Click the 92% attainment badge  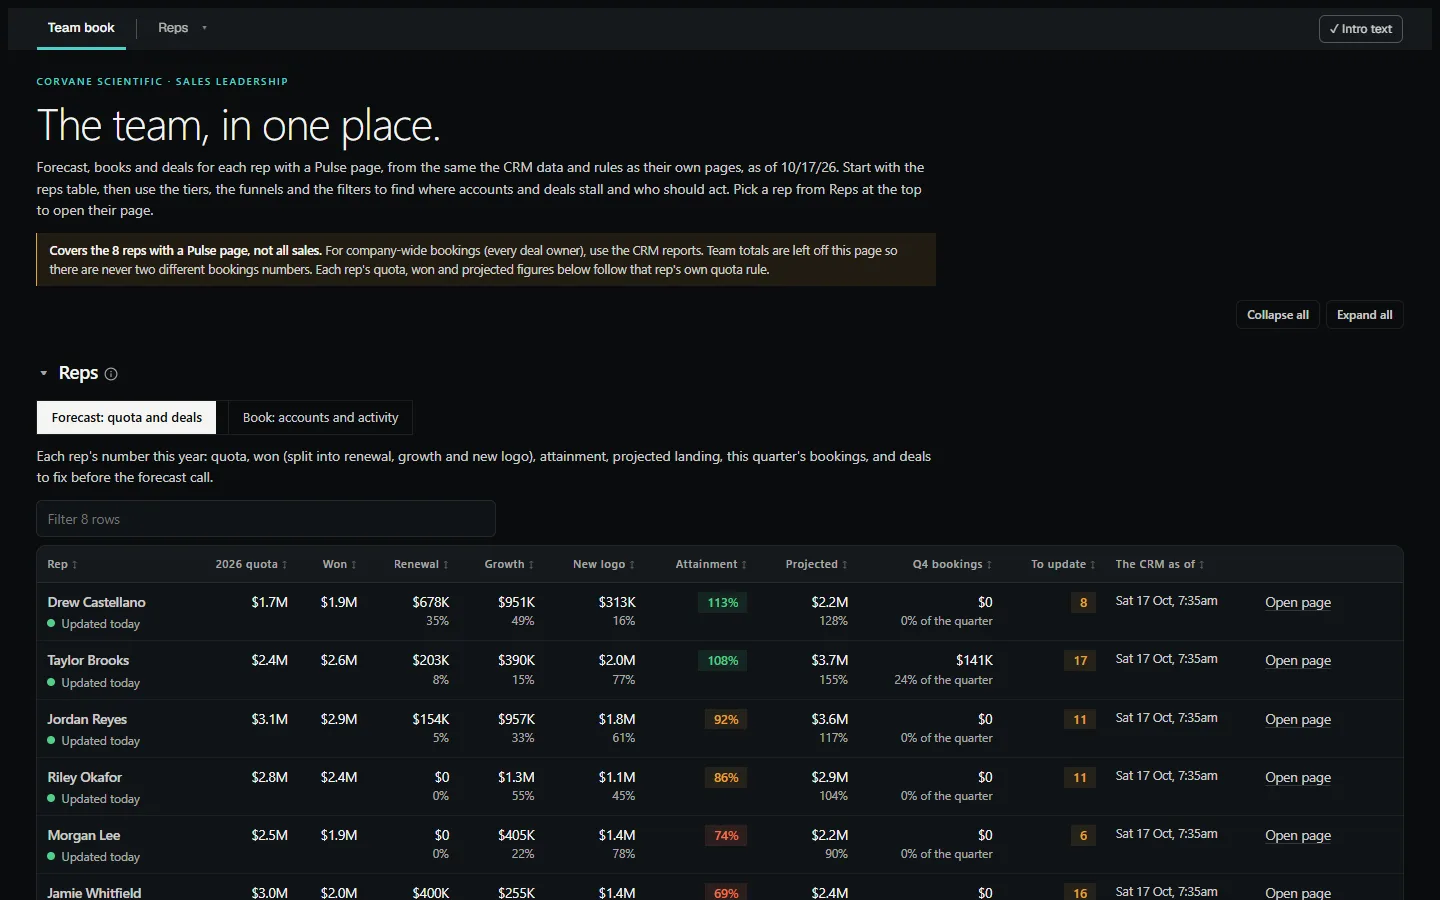[726, 720]
